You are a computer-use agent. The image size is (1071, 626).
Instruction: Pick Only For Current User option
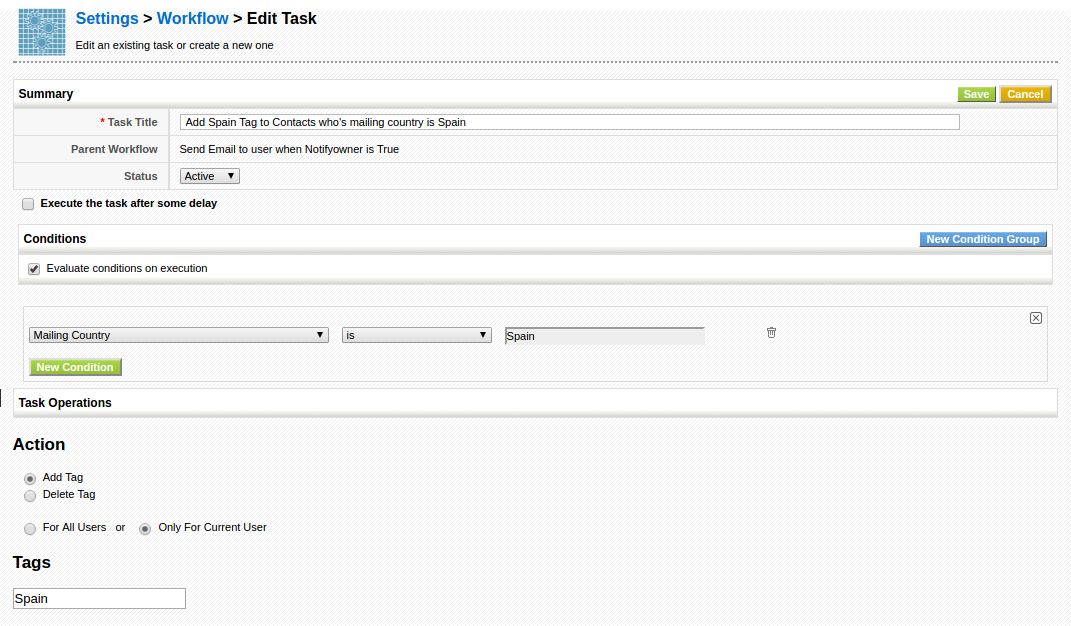pyautogui.click(x=145, y=529)
